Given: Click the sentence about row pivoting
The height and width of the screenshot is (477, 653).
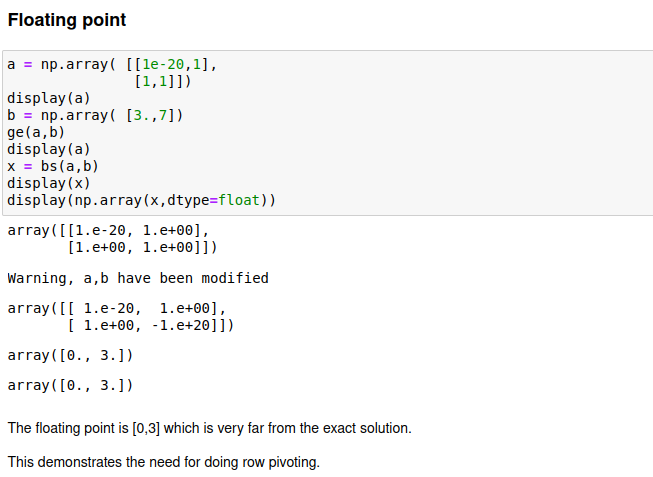Looking at the screenshot, I should point(163,462).
